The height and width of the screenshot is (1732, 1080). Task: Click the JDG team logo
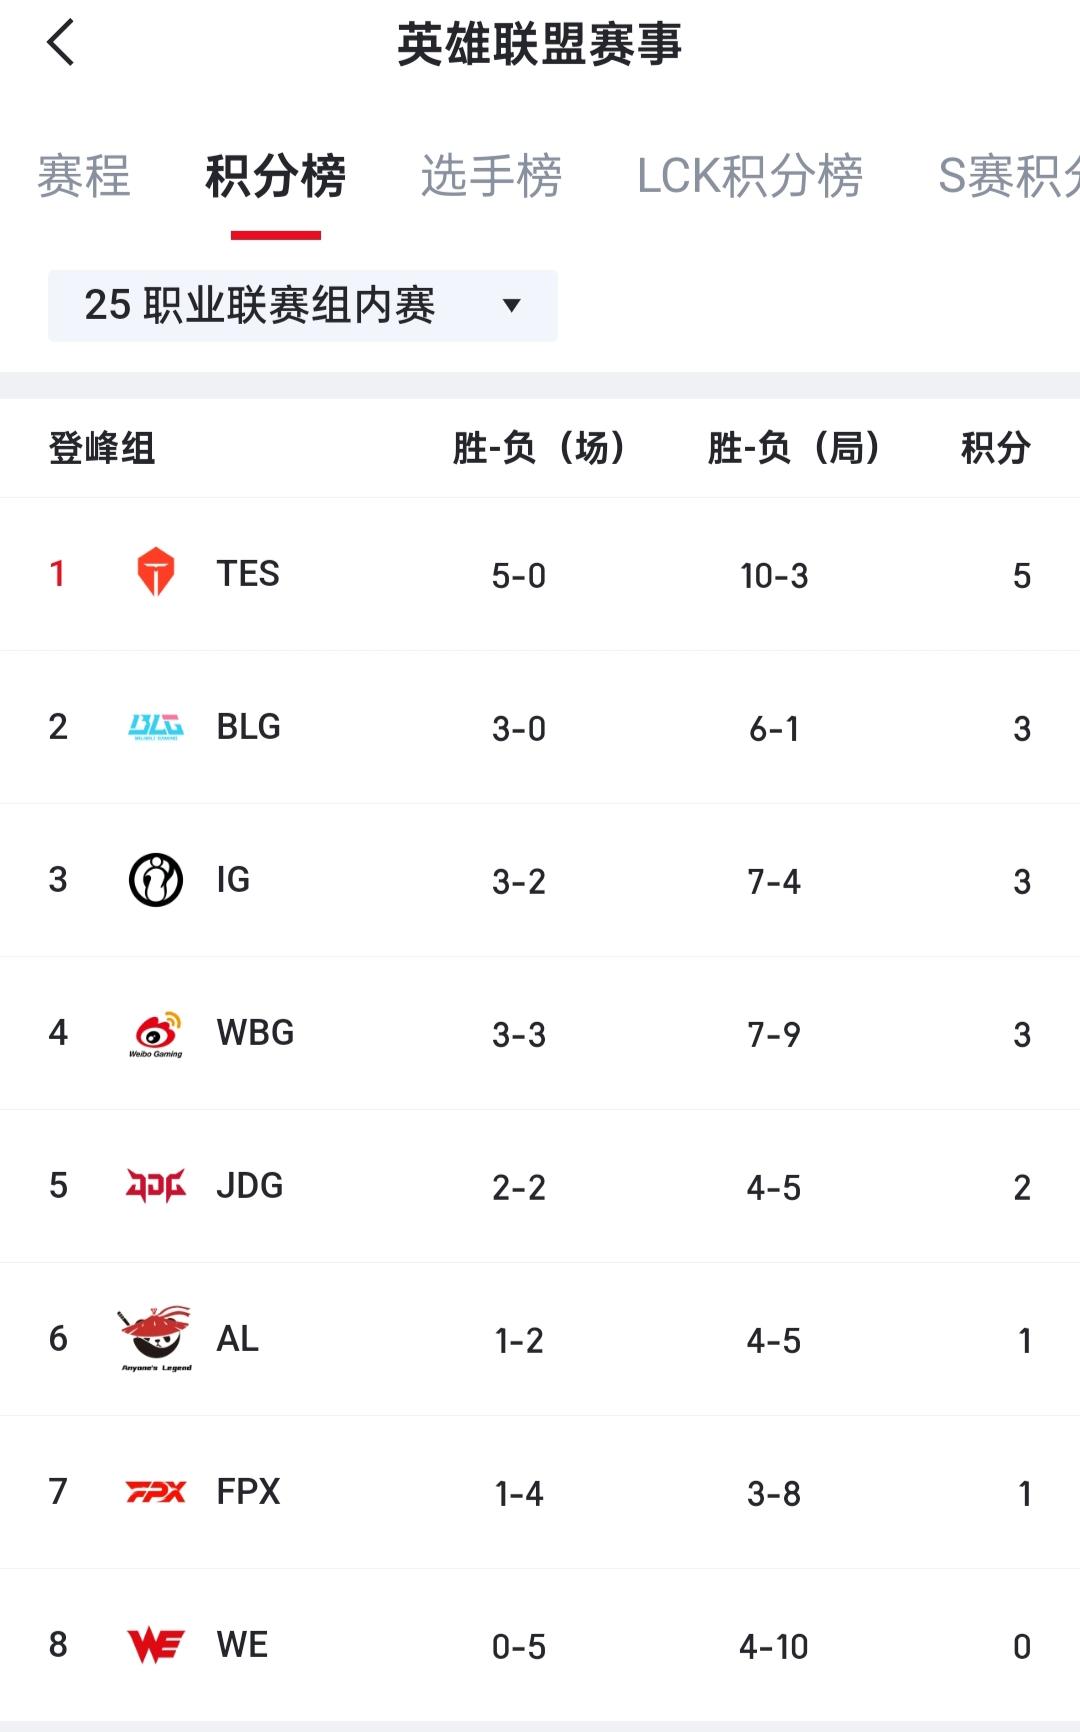coord(156,1186)
